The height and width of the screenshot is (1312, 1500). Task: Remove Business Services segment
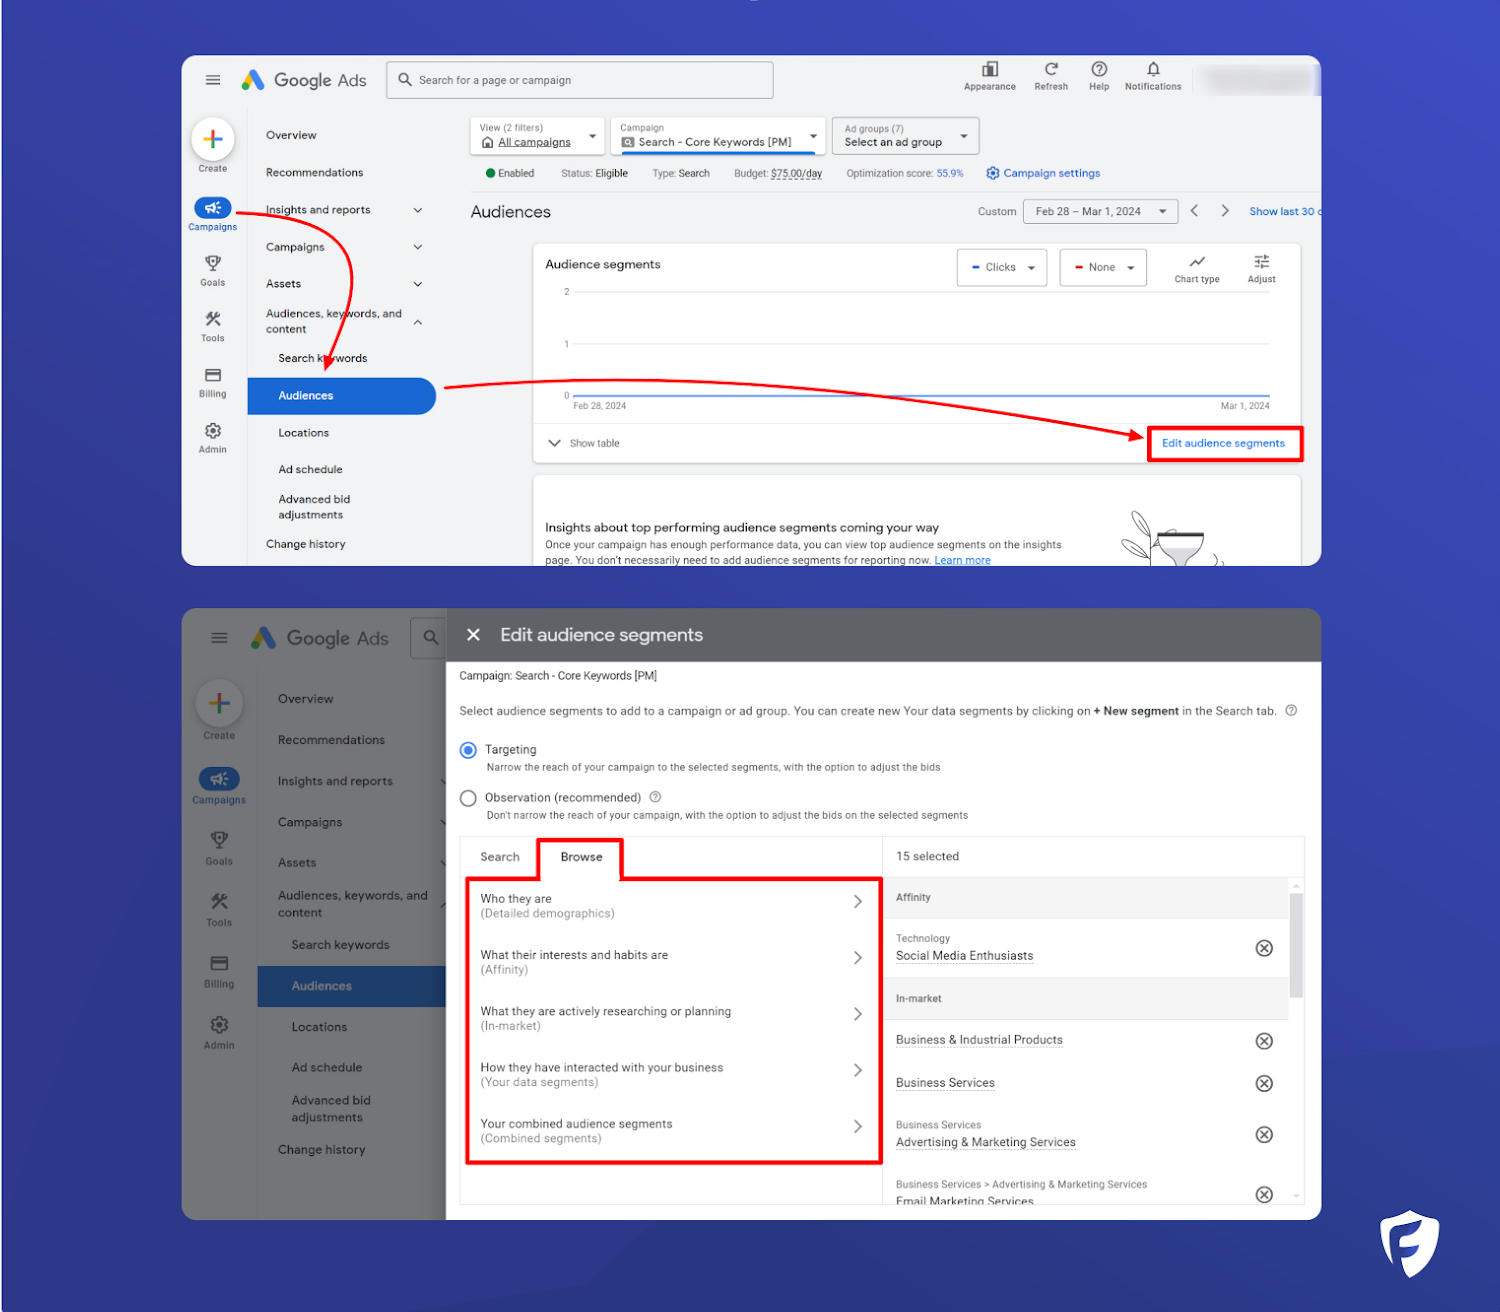1264,1084
